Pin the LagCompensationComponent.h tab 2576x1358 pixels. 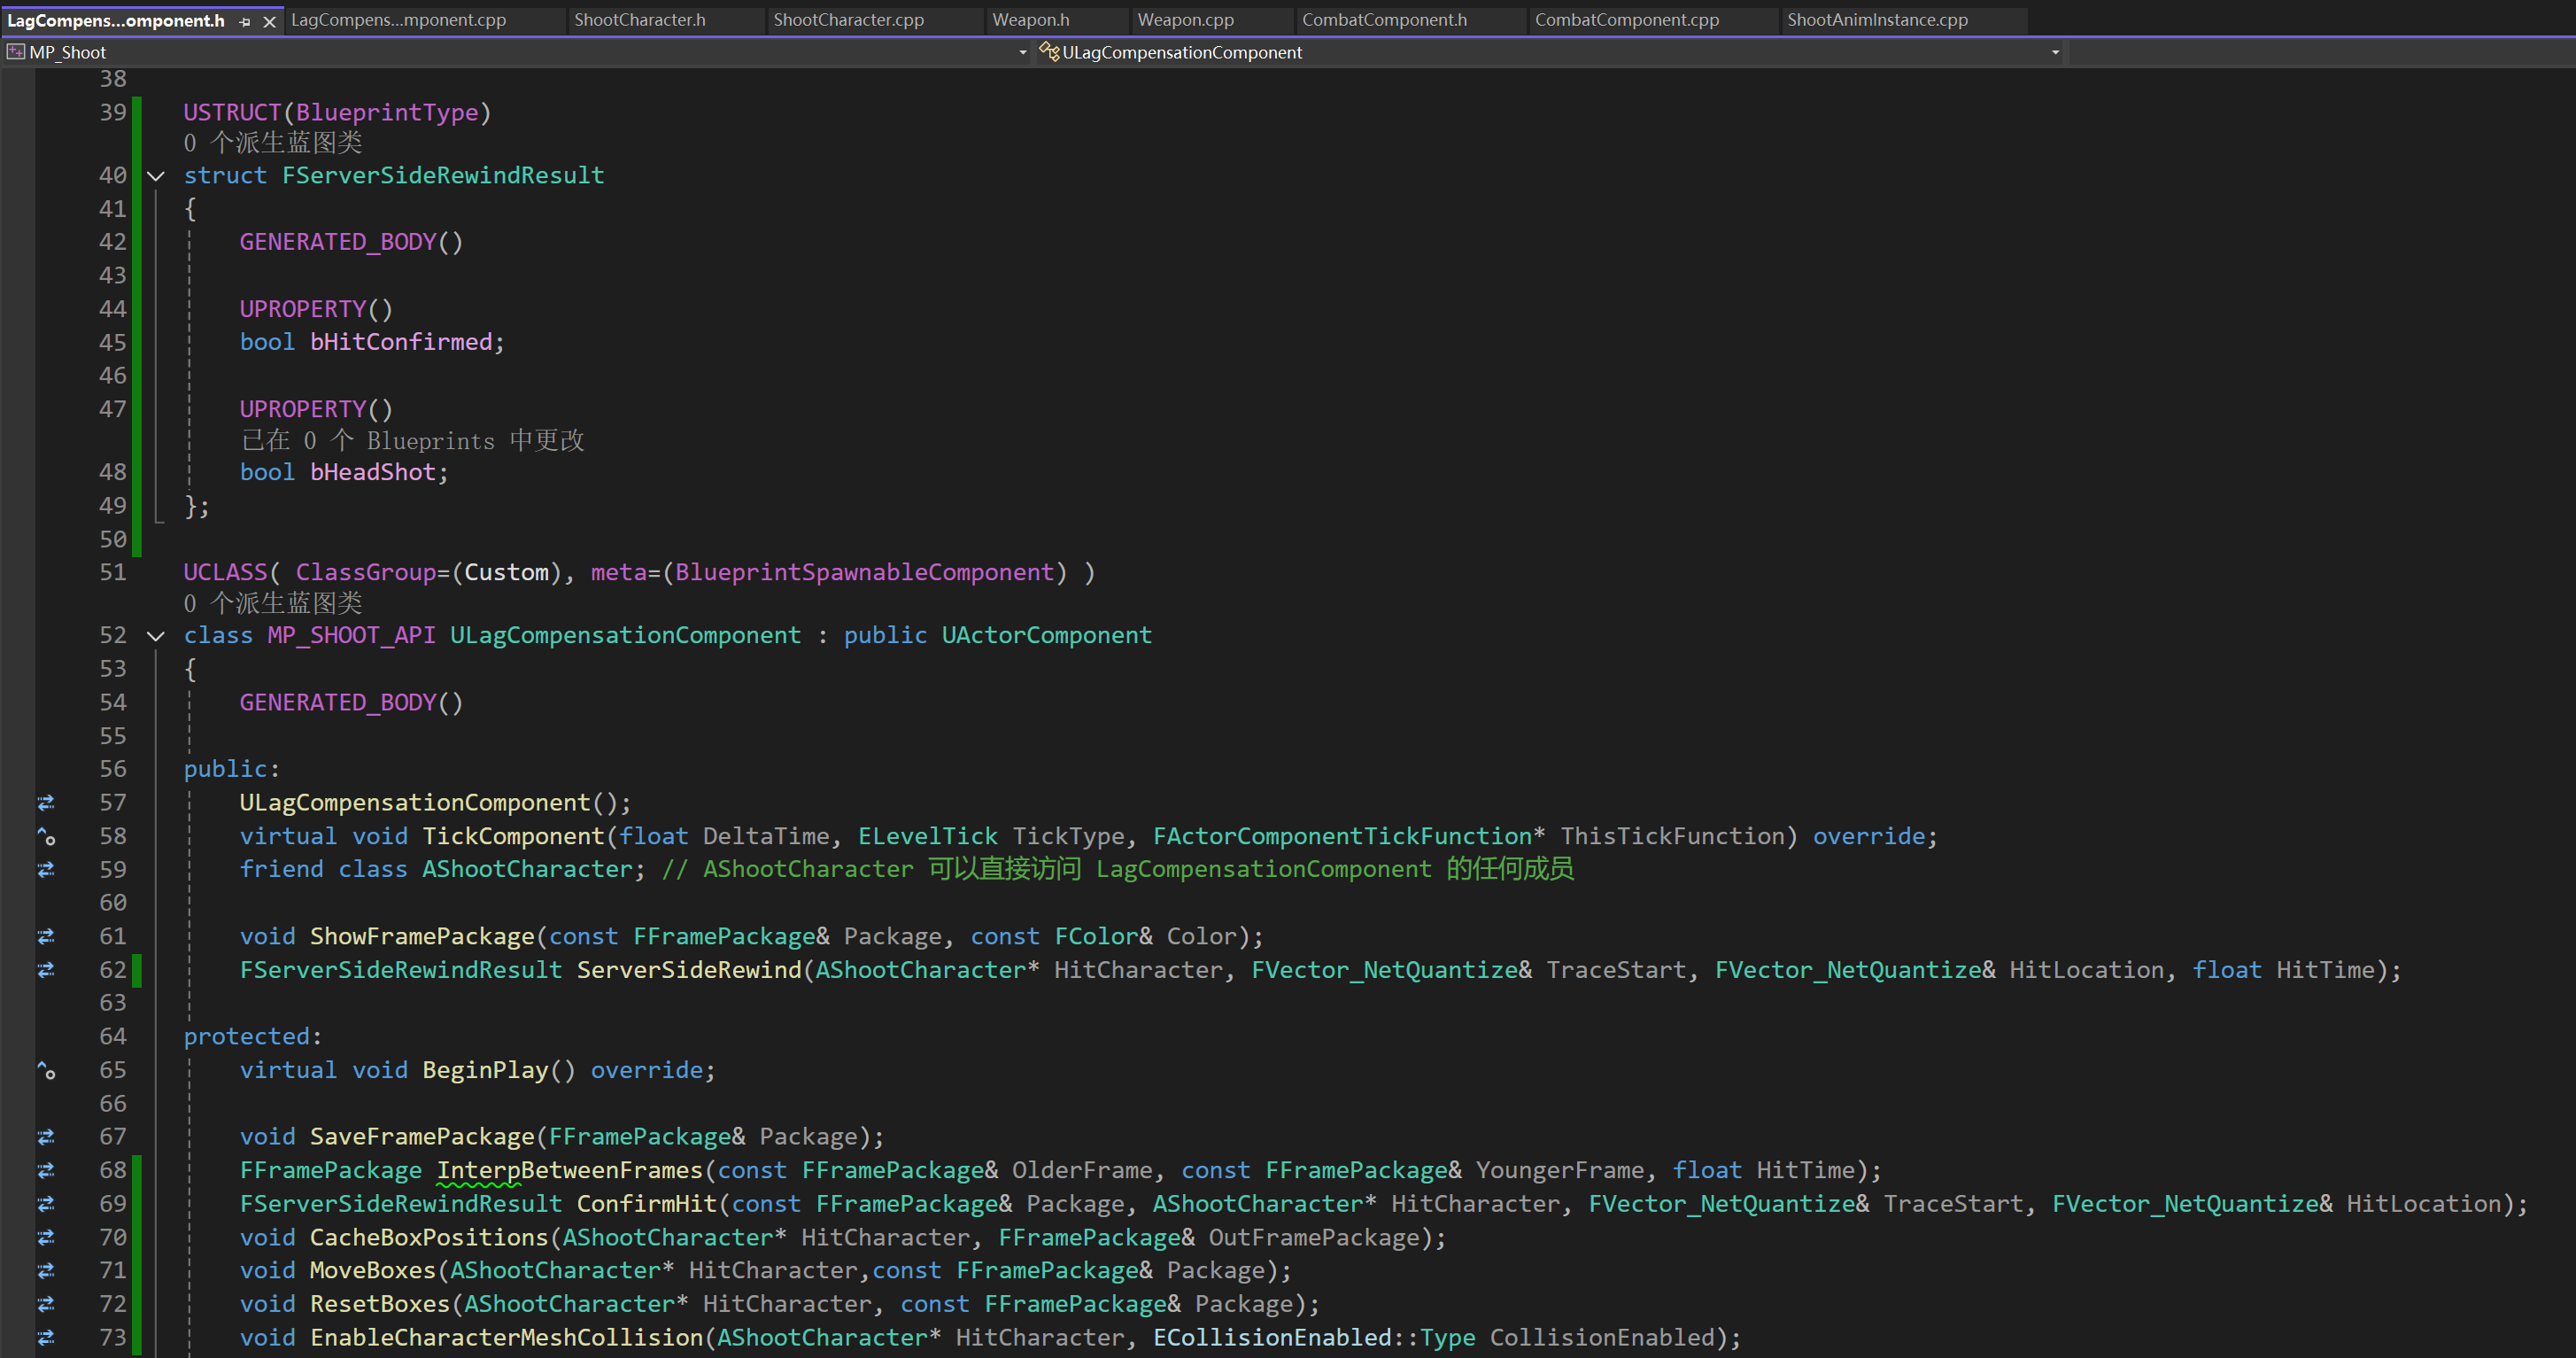point(245,21)
